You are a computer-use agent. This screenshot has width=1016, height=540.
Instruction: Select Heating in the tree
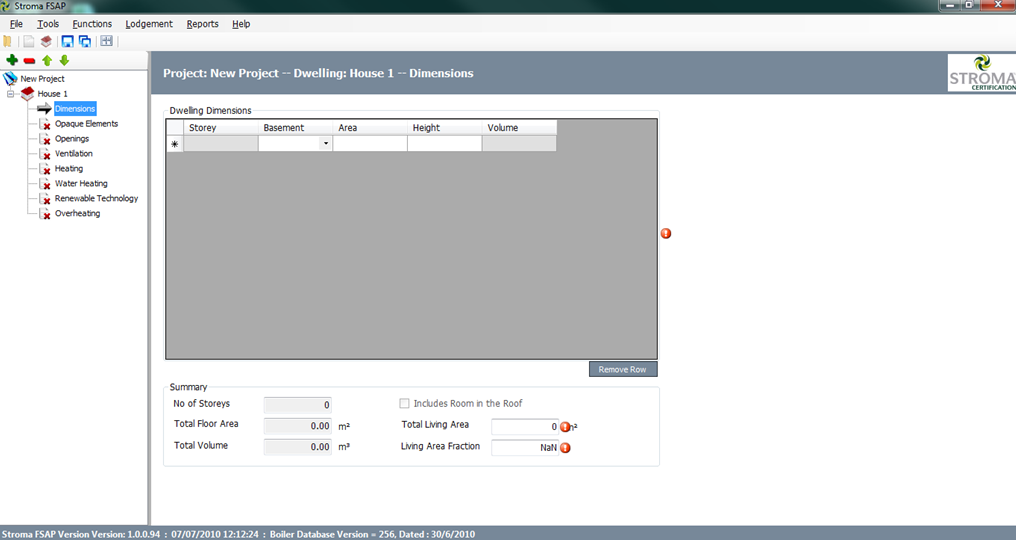[69, 169]
